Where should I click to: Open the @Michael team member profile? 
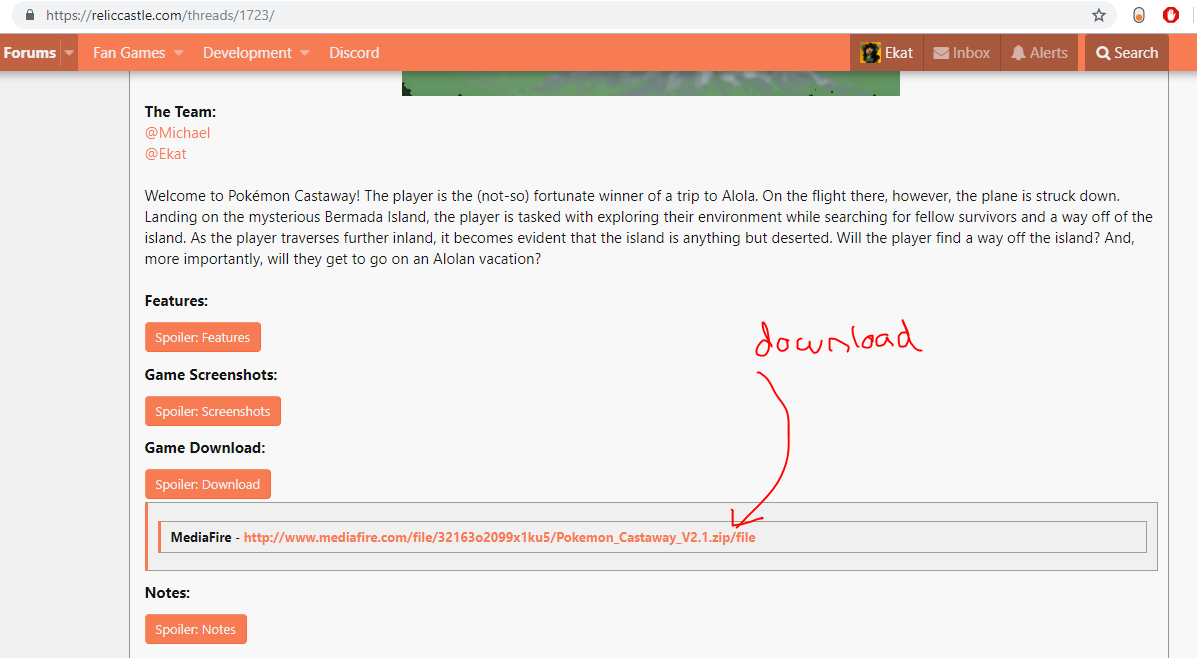tap(177, 133)
